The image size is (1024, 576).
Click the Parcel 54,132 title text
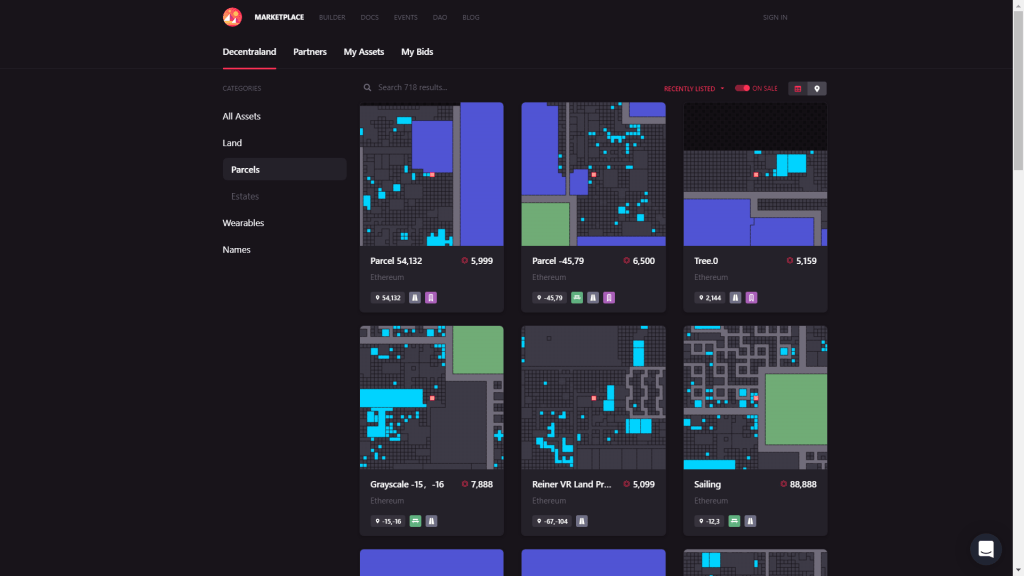pos(396,261)
